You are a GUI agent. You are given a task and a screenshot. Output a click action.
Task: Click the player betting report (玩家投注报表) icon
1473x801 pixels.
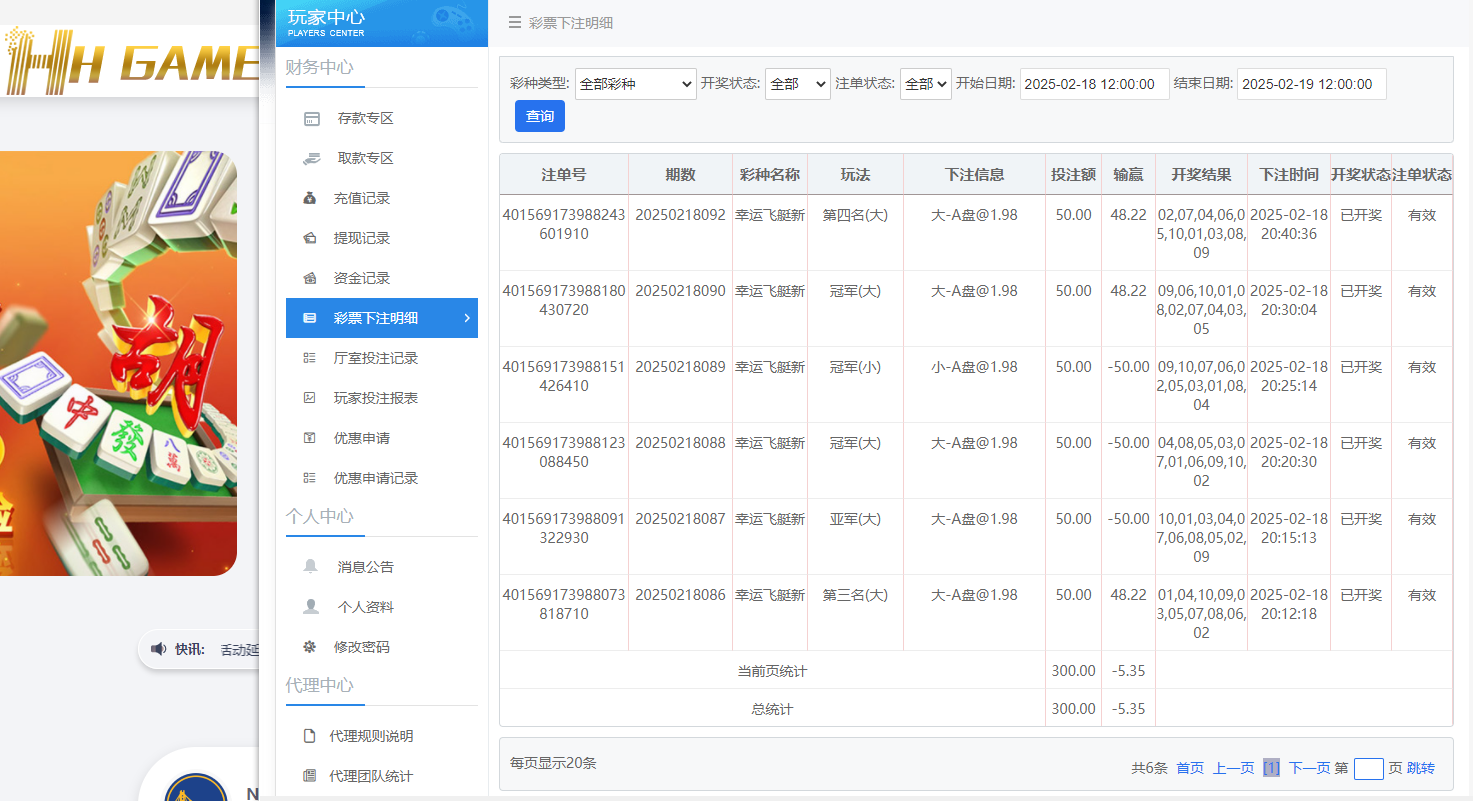(x=310, y=398)
